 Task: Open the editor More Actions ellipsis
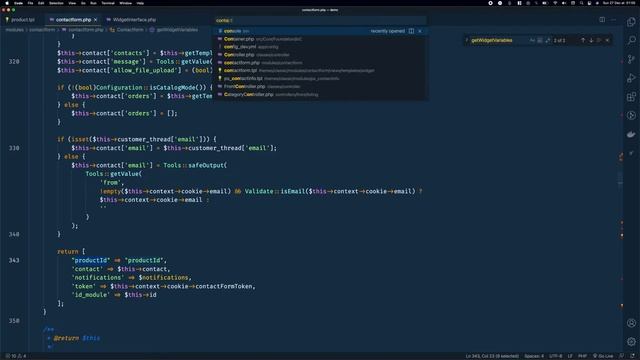[613, 20]
